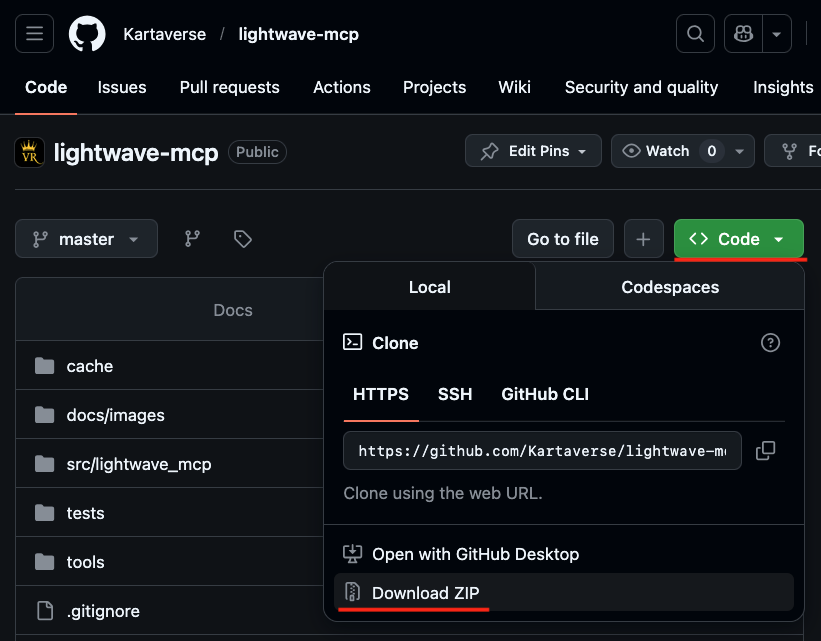
Task: Open the Insights tab
Action: 783,87
